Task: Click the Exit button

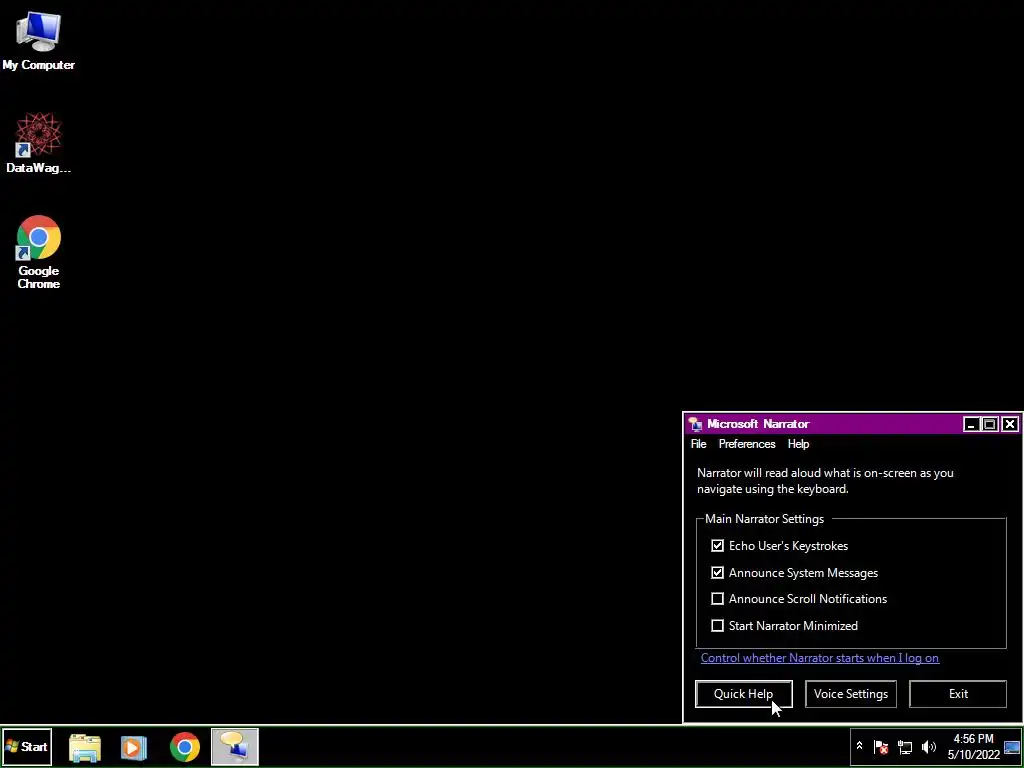Action: pyautogui.click(x=958, y=694)
